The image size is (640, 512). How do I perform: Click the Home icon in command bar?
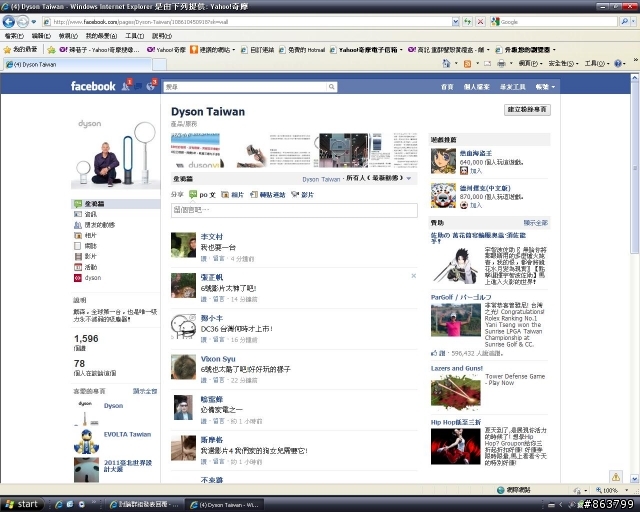(446, 63)
